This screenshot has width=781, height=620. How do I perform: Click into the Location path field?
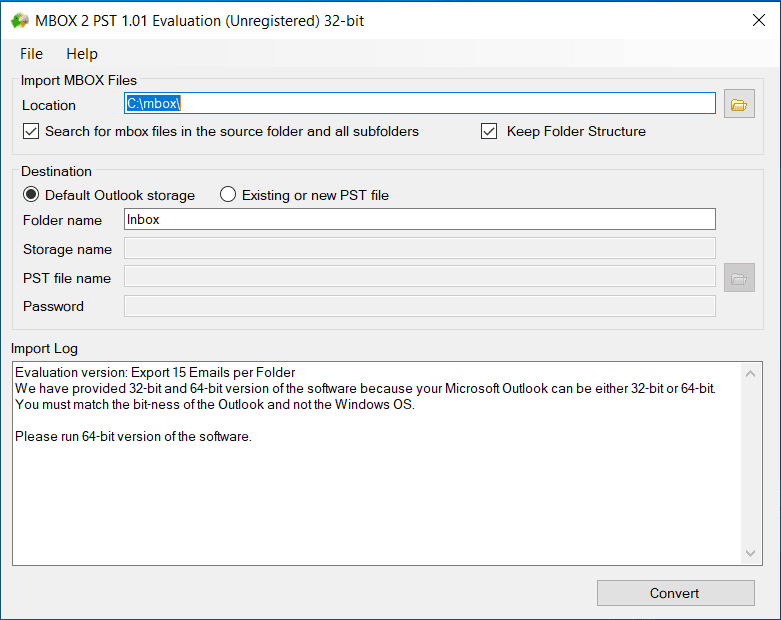click(x=420, y=103)
